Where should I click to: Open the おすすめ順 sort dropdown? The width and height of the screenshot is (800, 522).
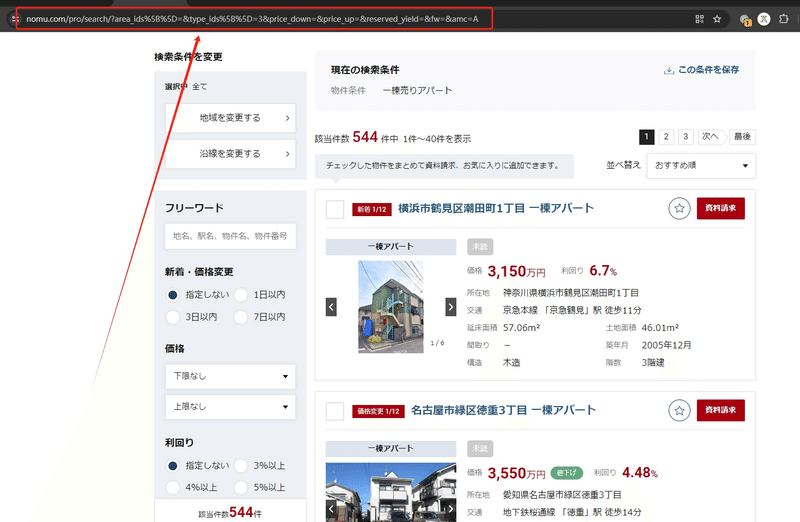tap(701, 166)
